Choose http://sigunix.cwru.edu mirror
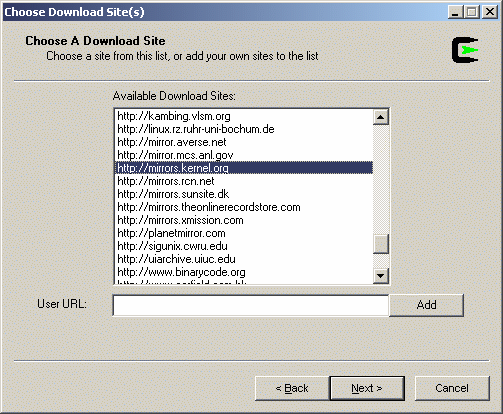Viewport: 503px width, 414px height. point(244,246)
